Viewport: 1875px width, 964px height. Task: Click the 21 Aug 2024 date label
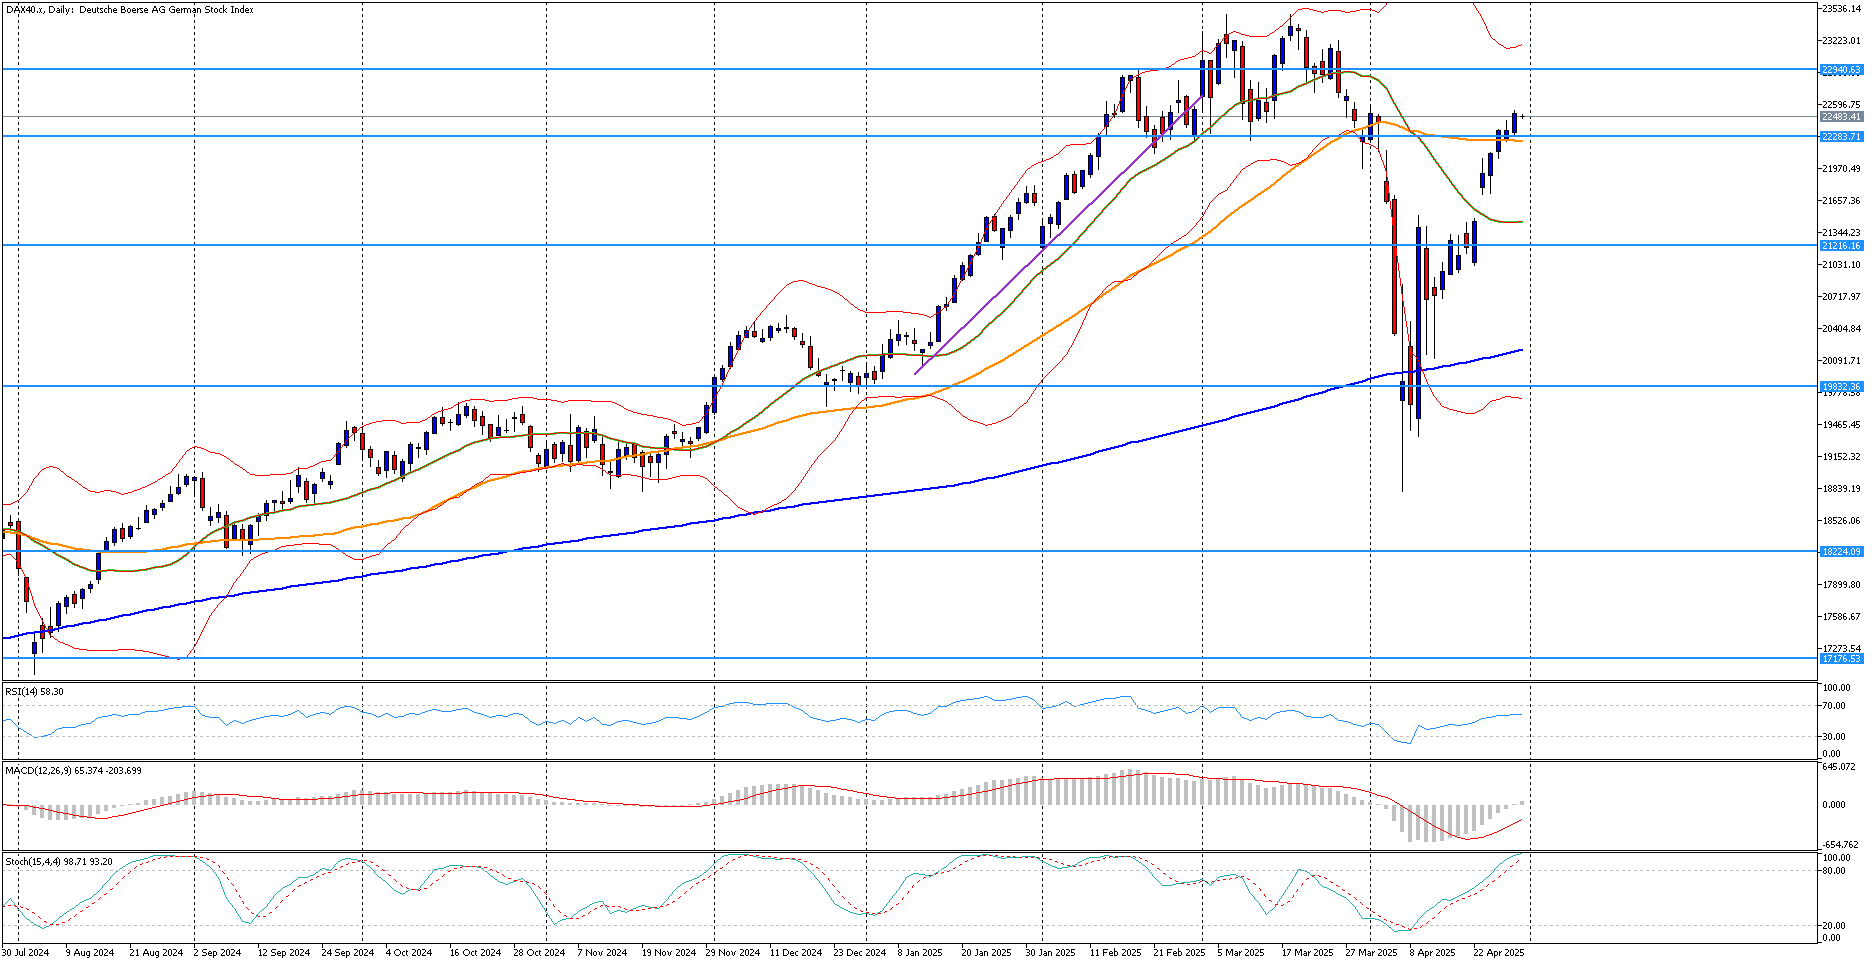click(156, 953)
